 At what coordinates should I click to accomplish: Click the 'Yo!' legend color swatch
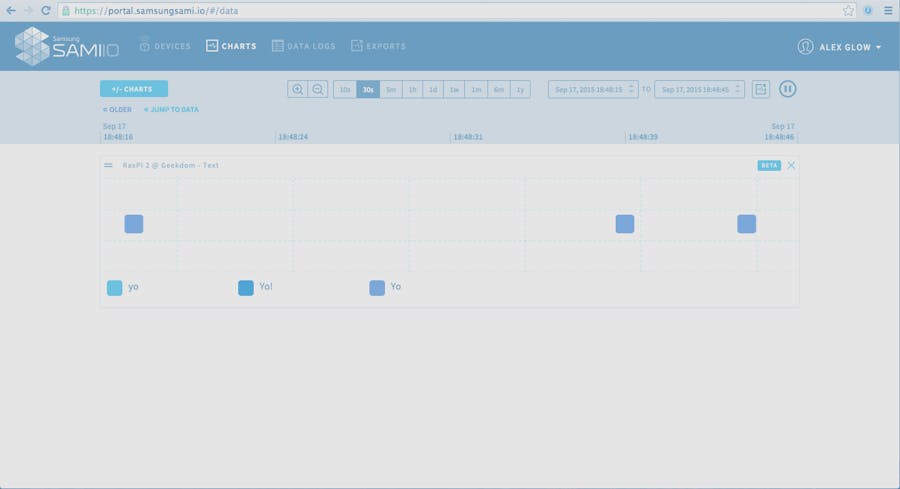pyautogui.click(x=246, y=288)
